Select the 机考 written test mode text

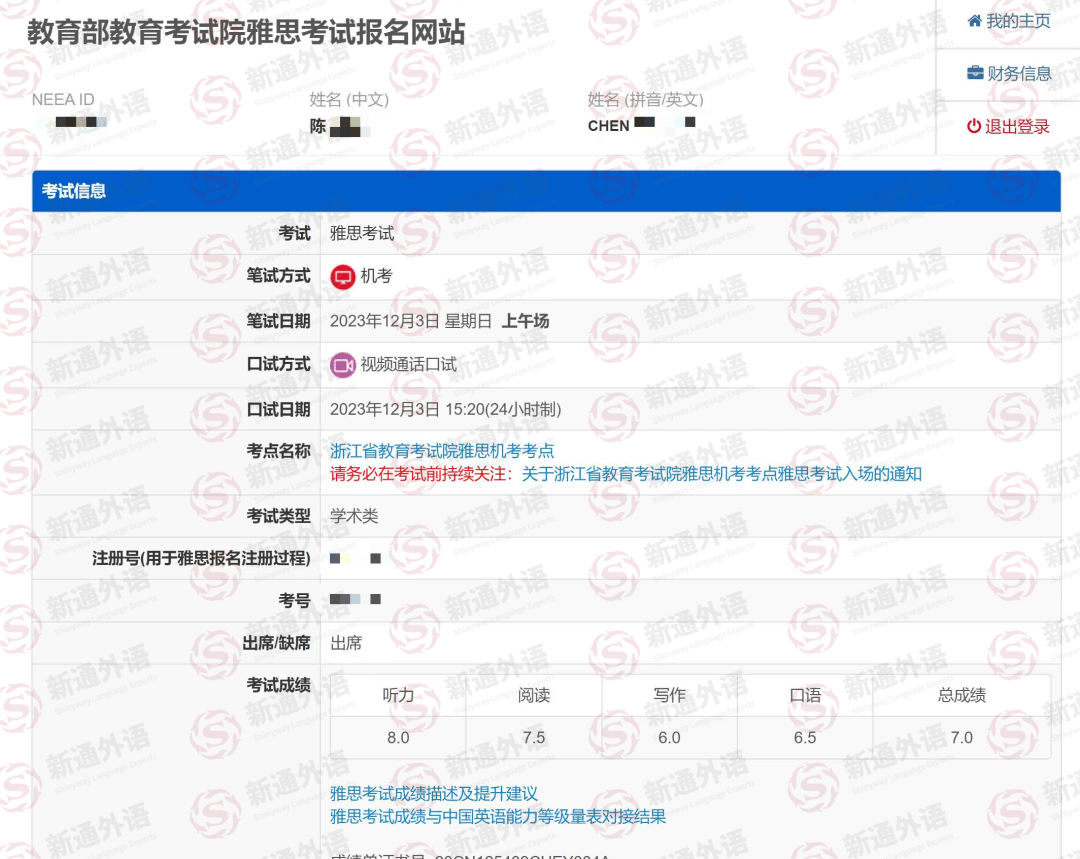(376, 276)
